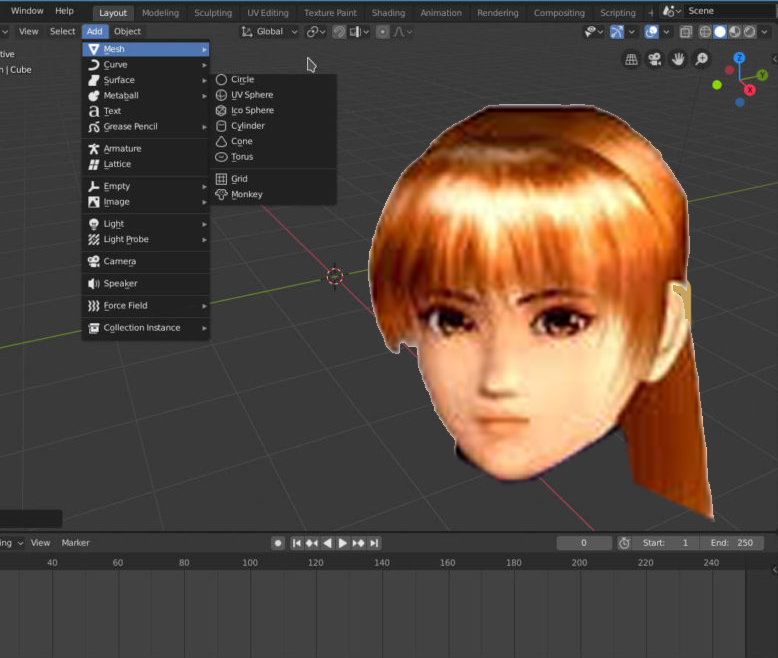The image size is (778, 658).
Task: Switch to the Shading workspace tab
Action: 389,13
